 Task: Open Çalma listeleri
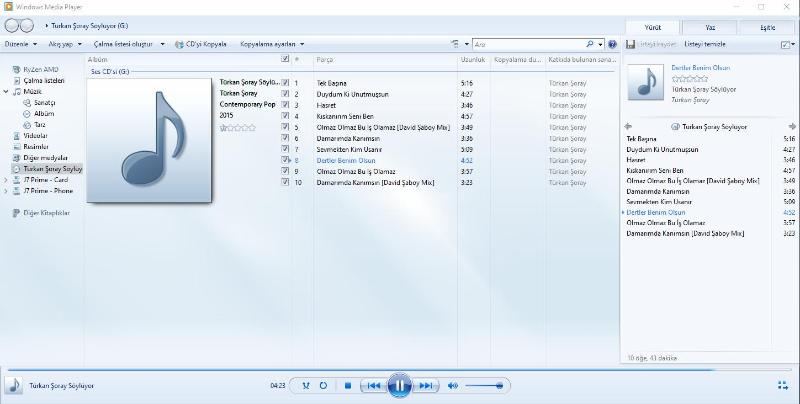click(x=43, y=81)
